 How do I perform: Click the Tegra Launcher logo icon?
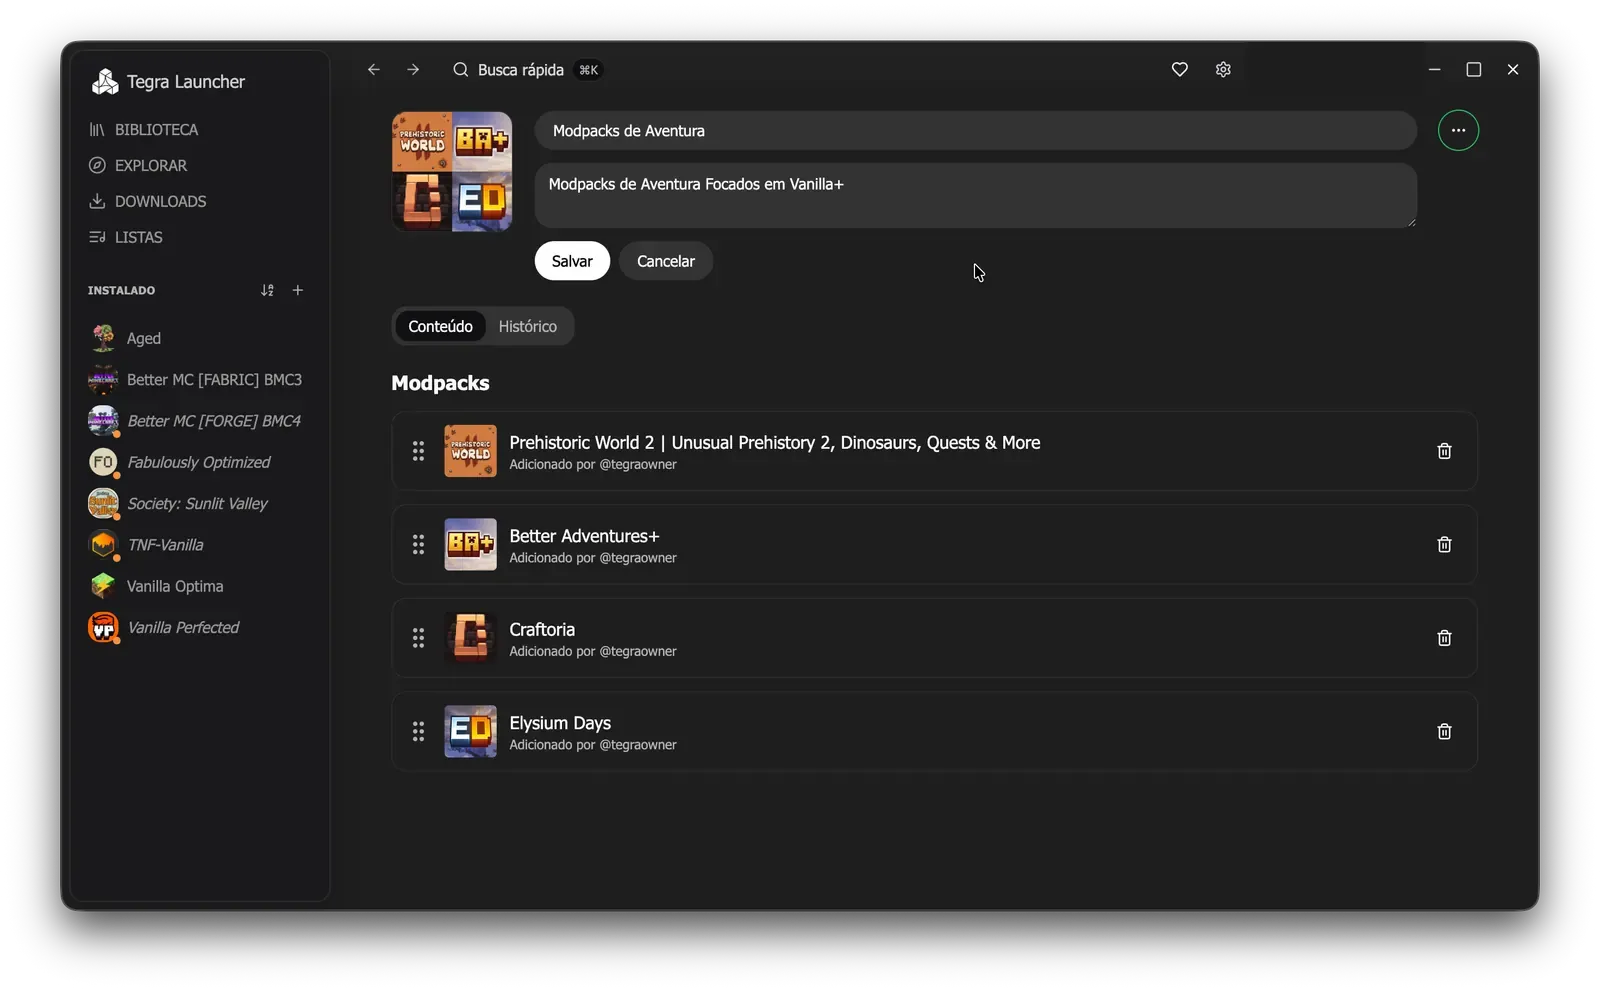[x=104, y=82]
